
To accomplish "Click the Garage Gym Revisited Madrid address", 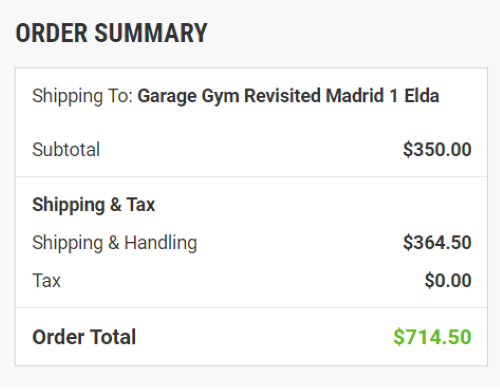I will pyautogui.click(x=288, y=96).
